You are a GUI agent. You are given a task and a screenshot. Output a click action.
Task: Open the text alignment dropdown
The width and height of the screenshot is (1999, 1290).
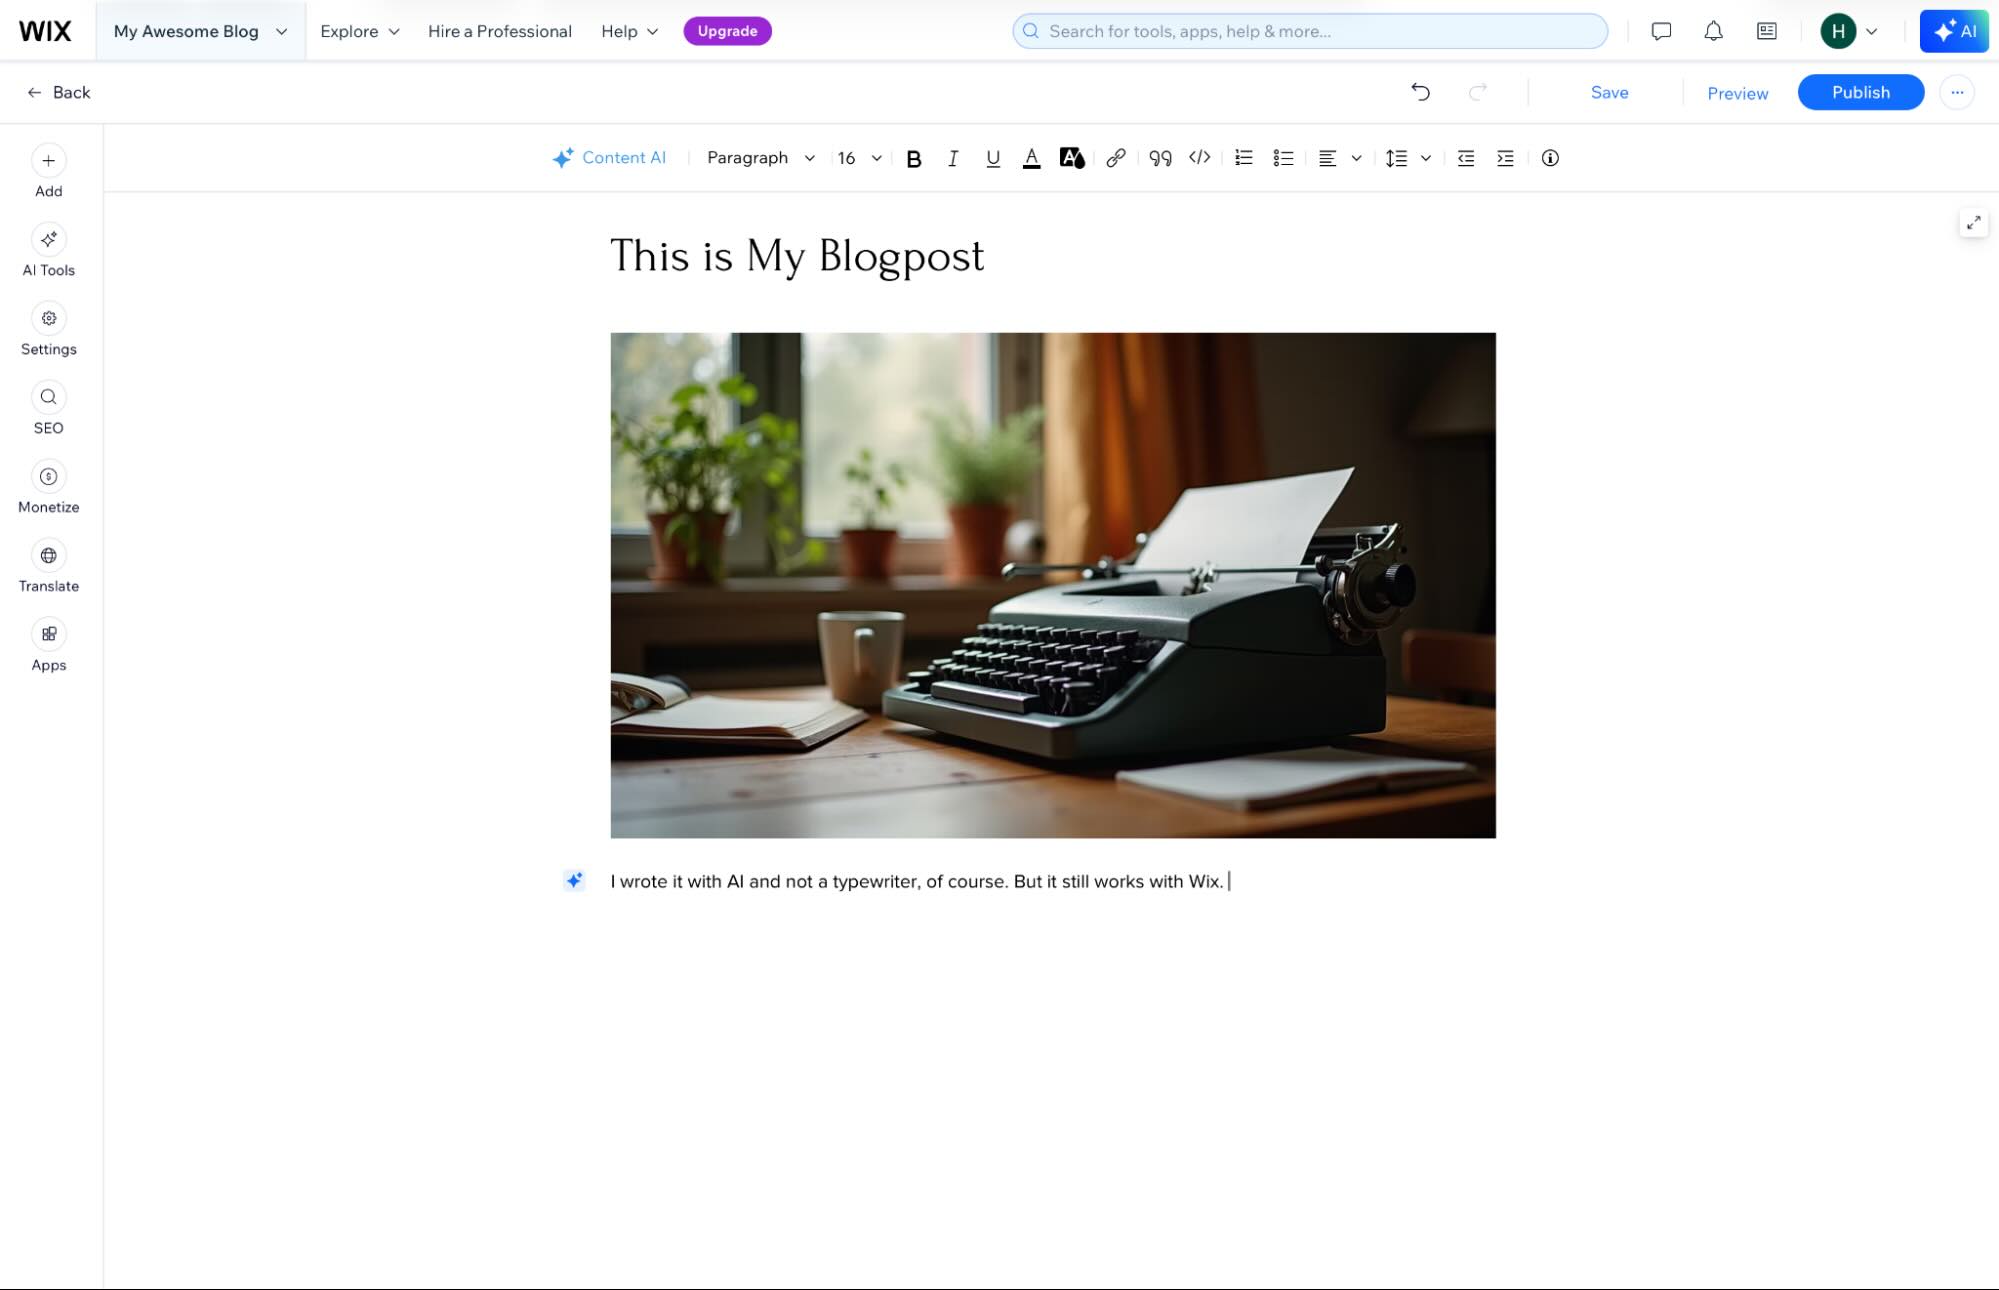1340,158
